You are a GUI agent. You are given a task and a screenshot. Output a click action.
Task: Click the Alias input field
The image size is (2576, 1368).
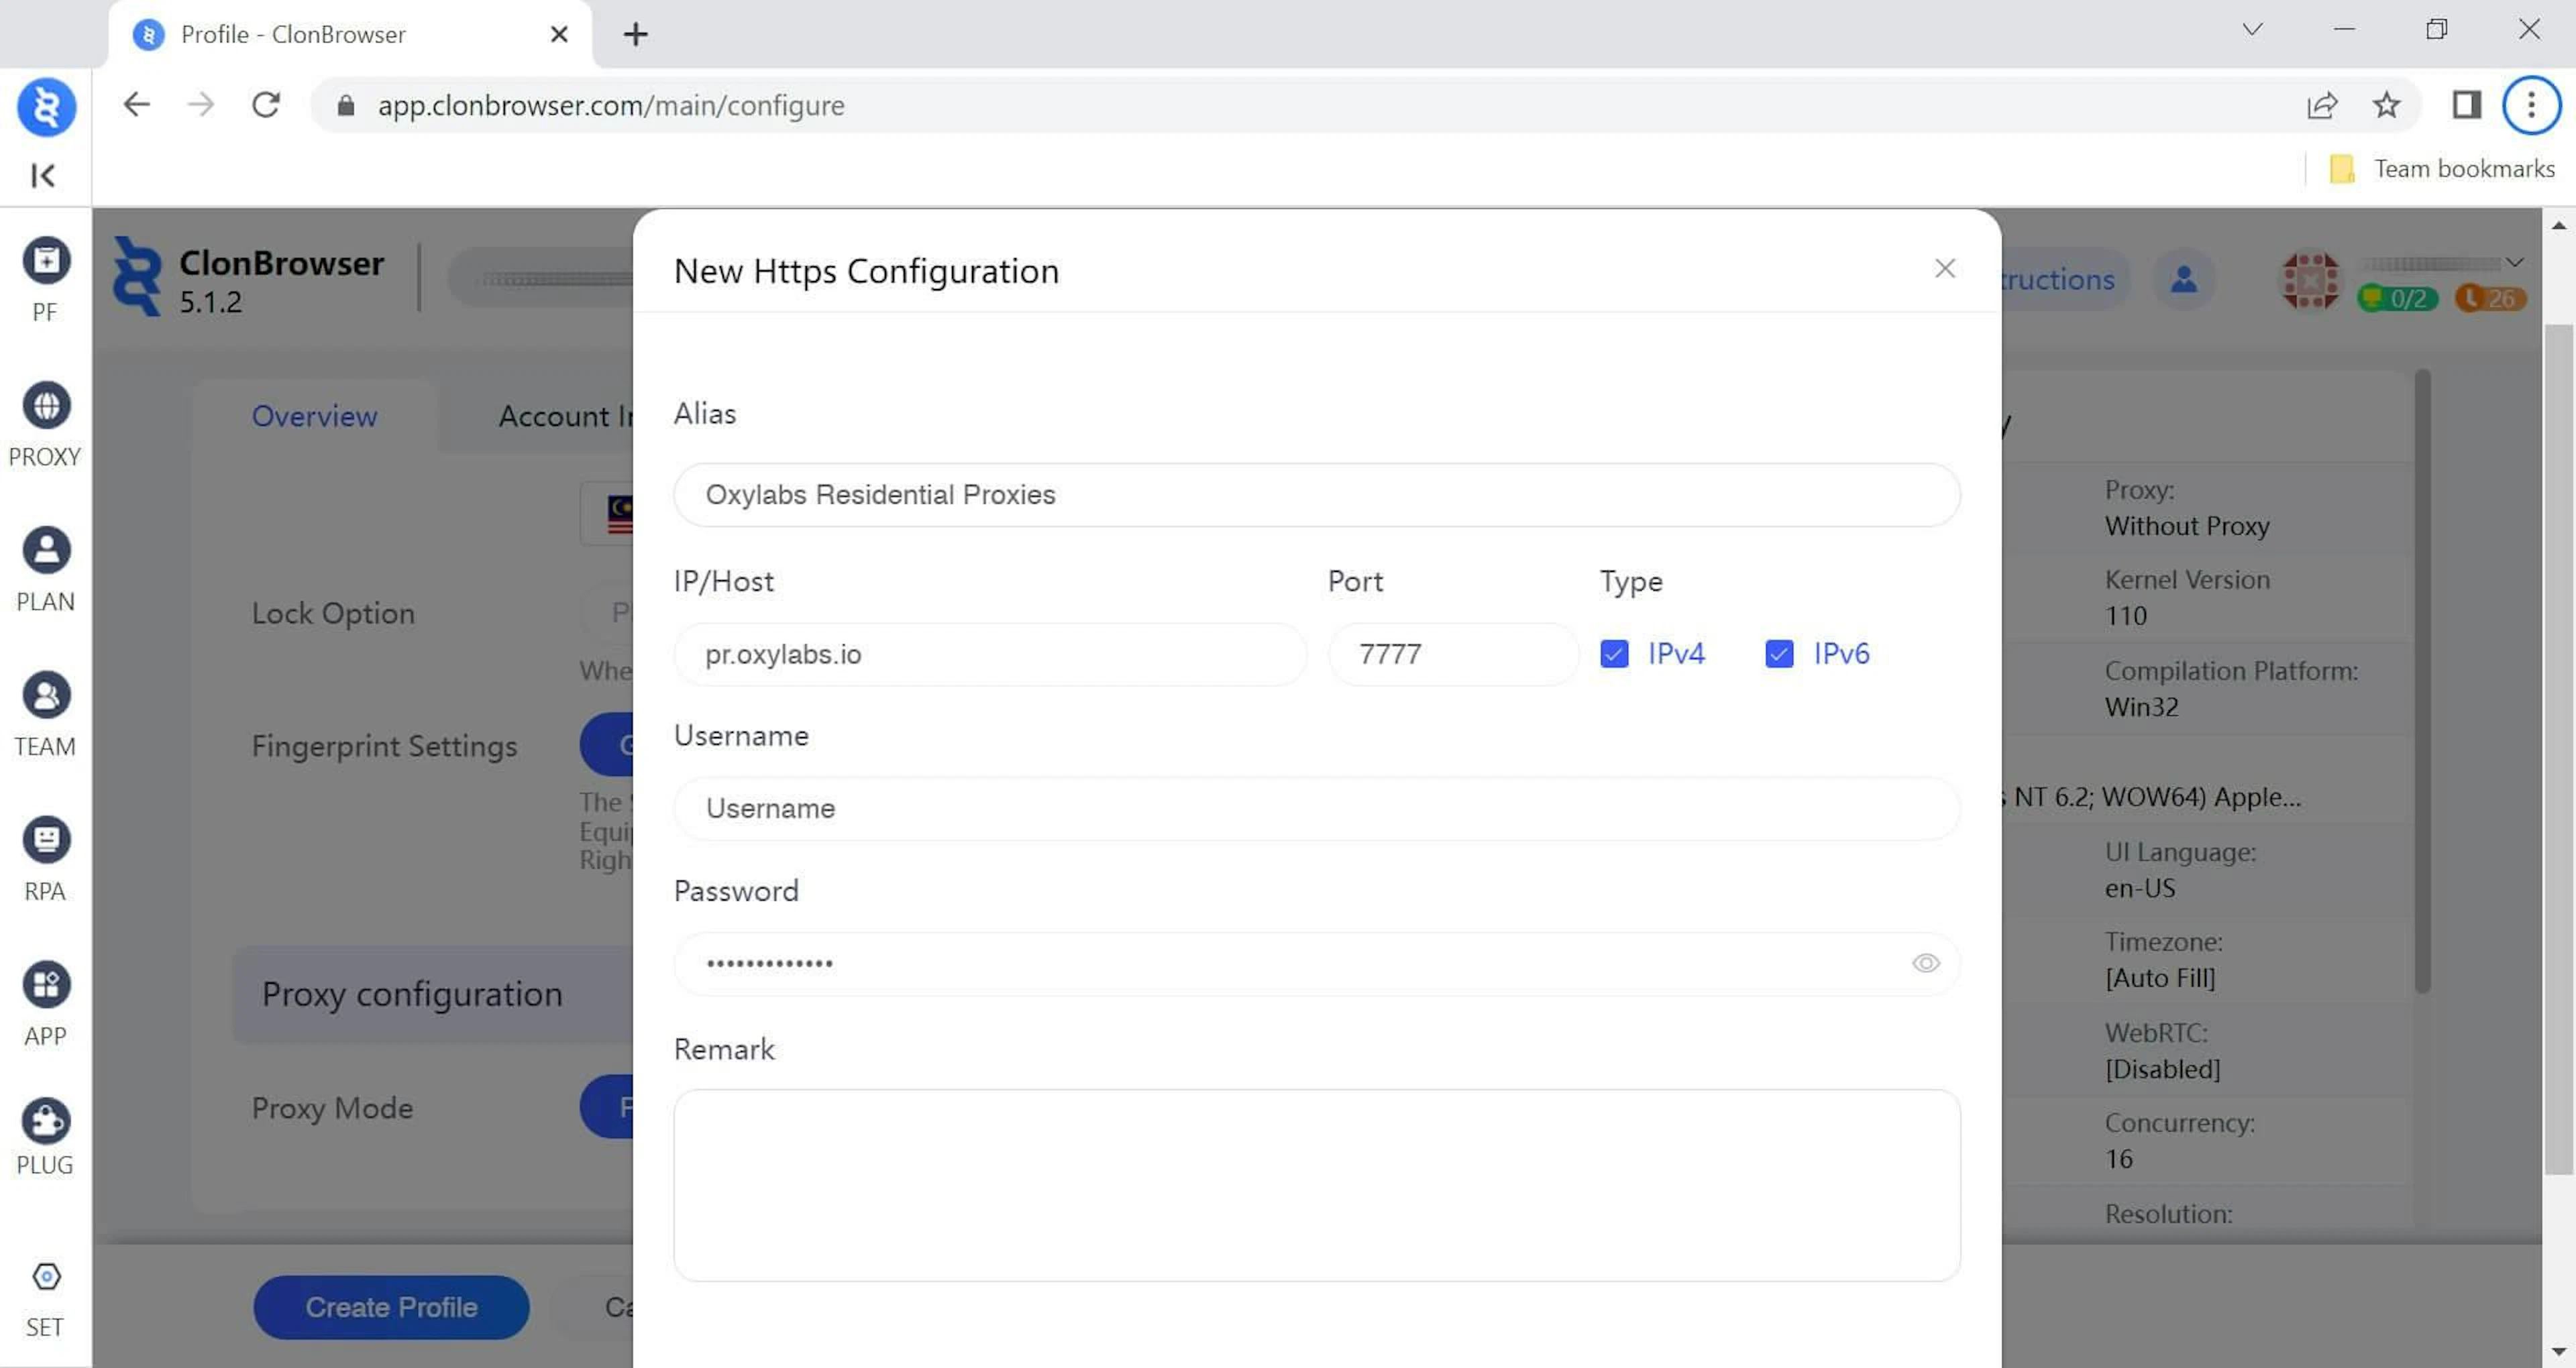1316,495
